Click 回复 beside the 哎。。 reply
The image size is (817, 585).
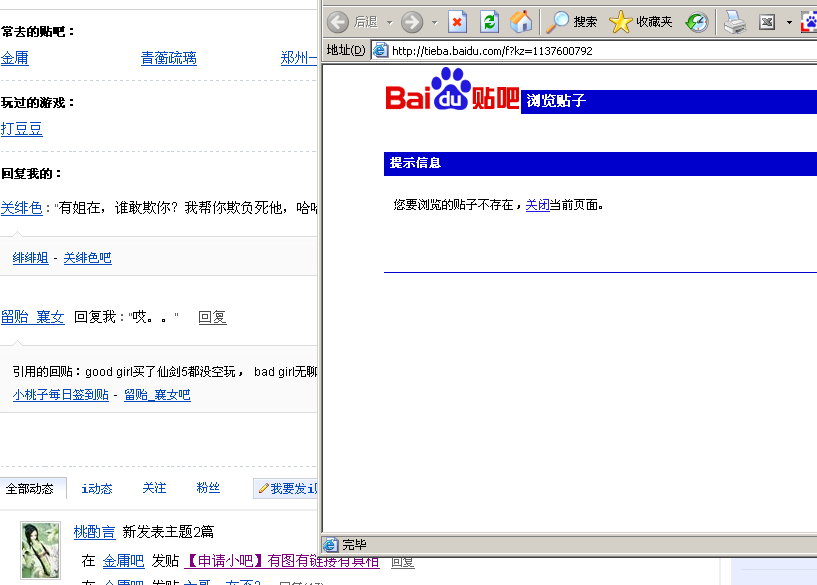tap(212, 317)
